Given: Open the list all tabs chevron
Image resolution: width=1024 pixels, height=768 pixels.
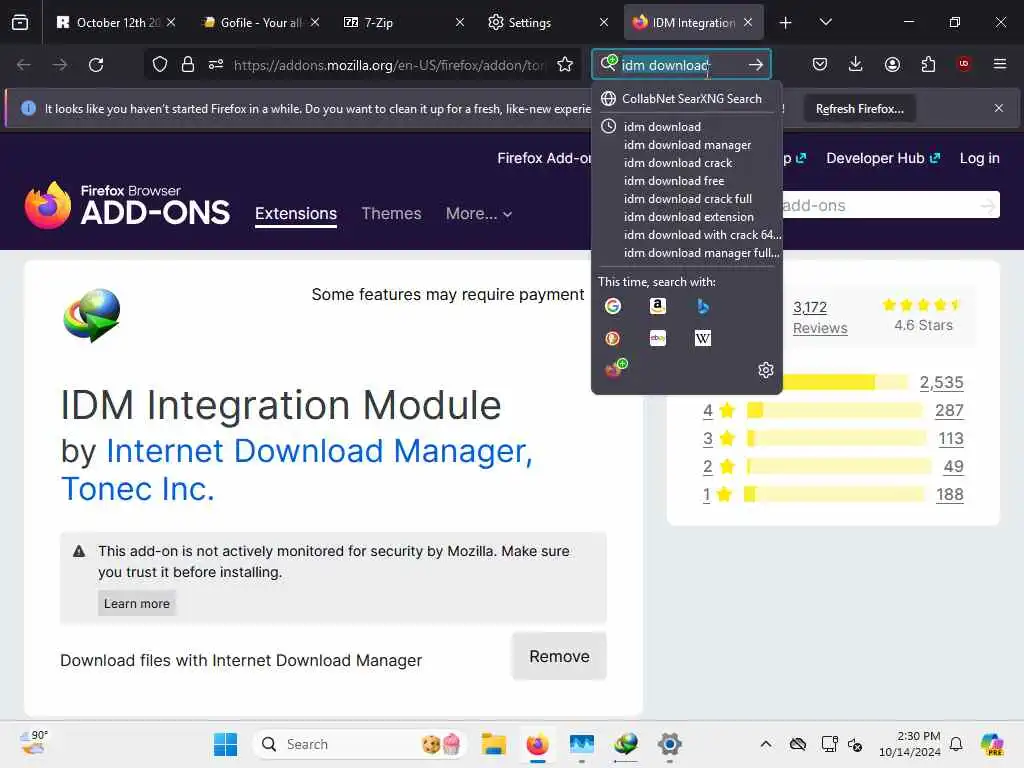Looking at the screenshot, I should [825, 22].
